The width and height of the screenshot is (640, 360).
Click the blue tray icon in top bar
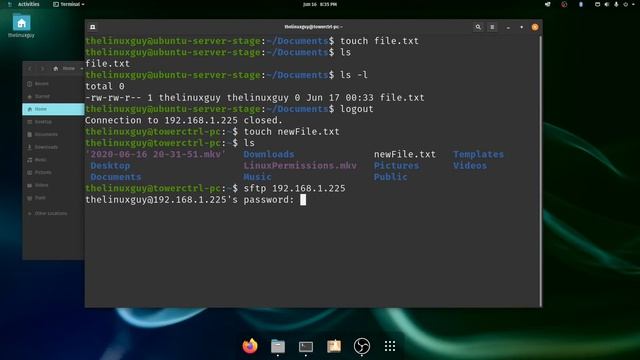coord(581,4)
